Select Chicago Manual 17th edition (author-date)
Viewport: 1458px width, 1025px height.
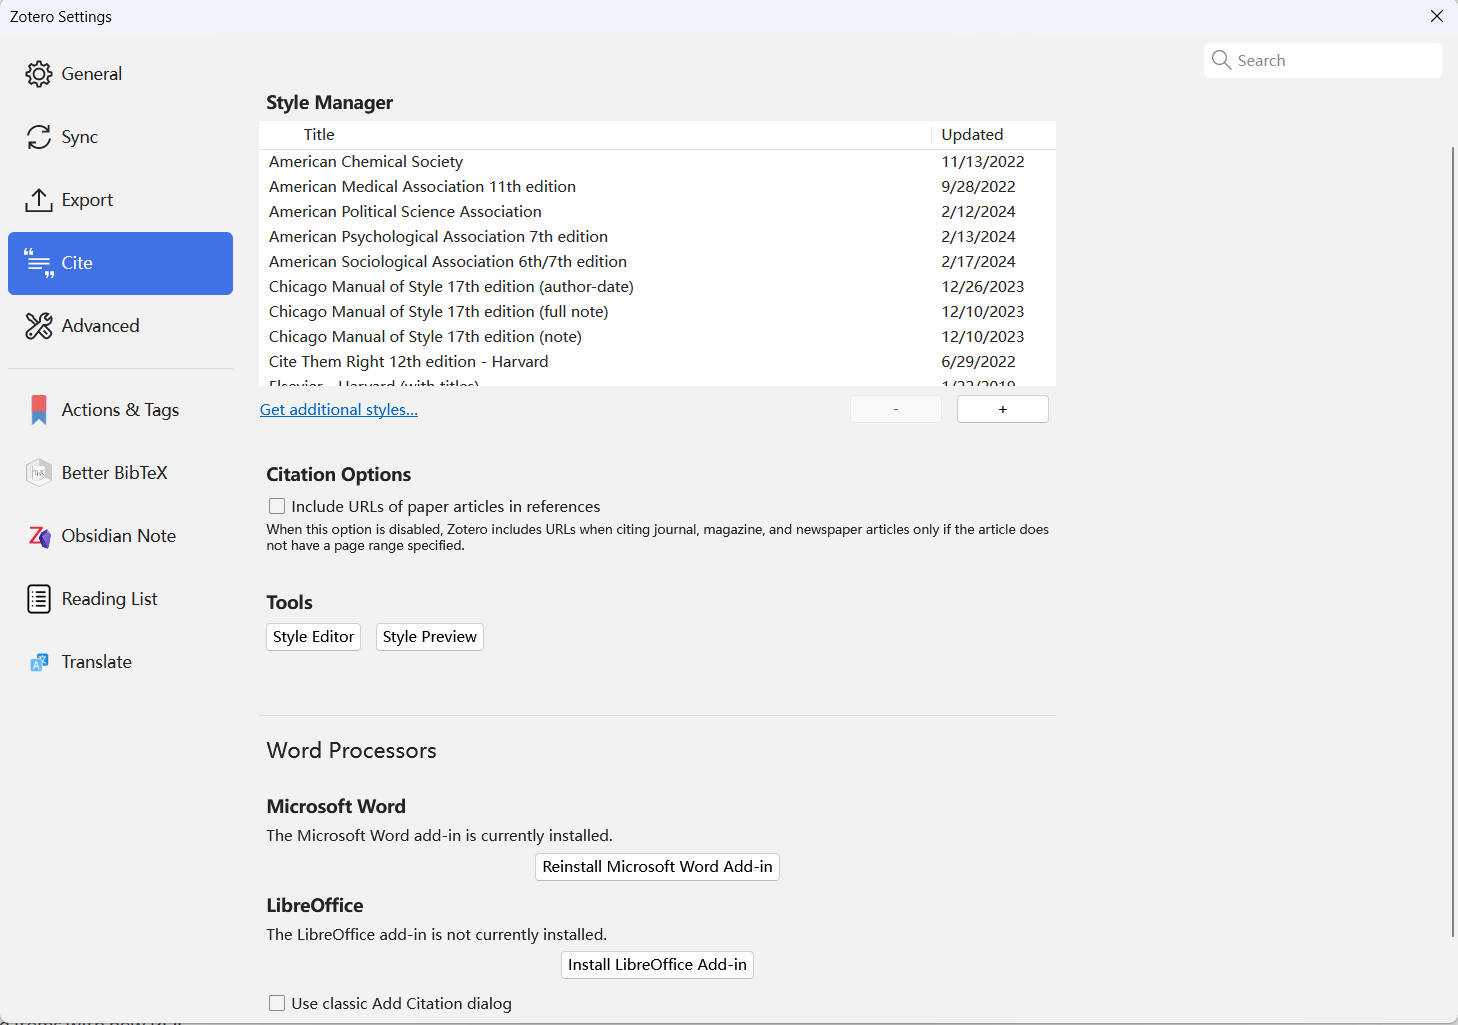coord(657,287)
